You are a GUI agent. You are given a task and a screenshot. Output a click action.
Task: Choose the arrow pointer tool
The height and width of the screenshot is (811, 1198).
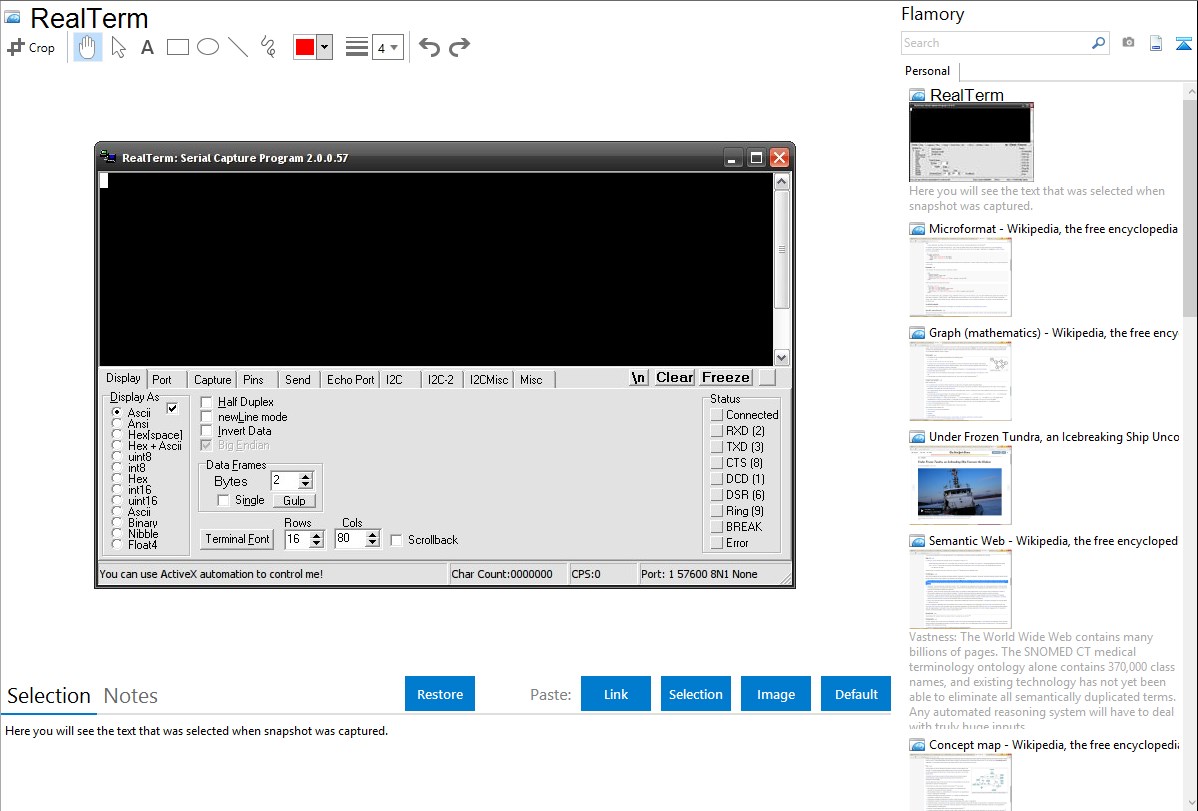118,47
